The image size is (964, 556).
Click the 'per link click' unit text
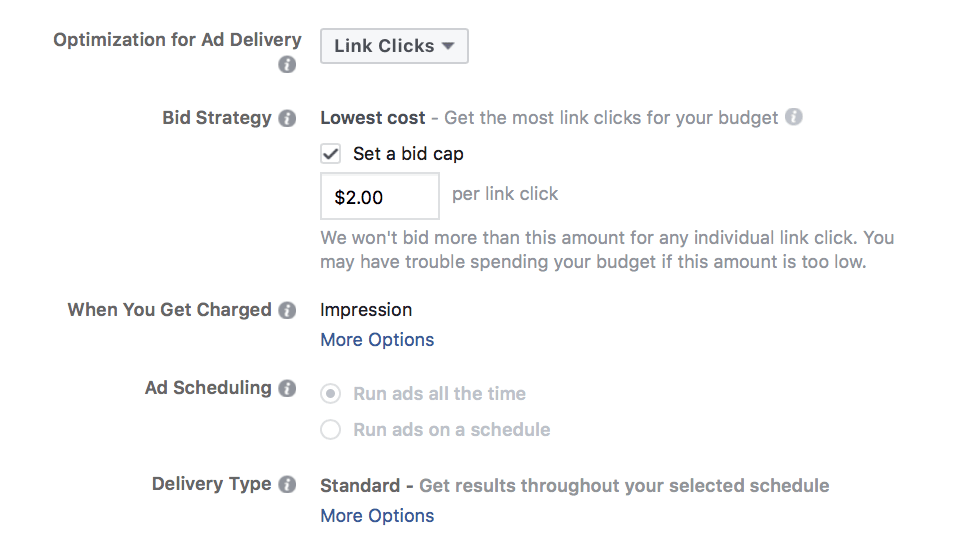point(505,194)
